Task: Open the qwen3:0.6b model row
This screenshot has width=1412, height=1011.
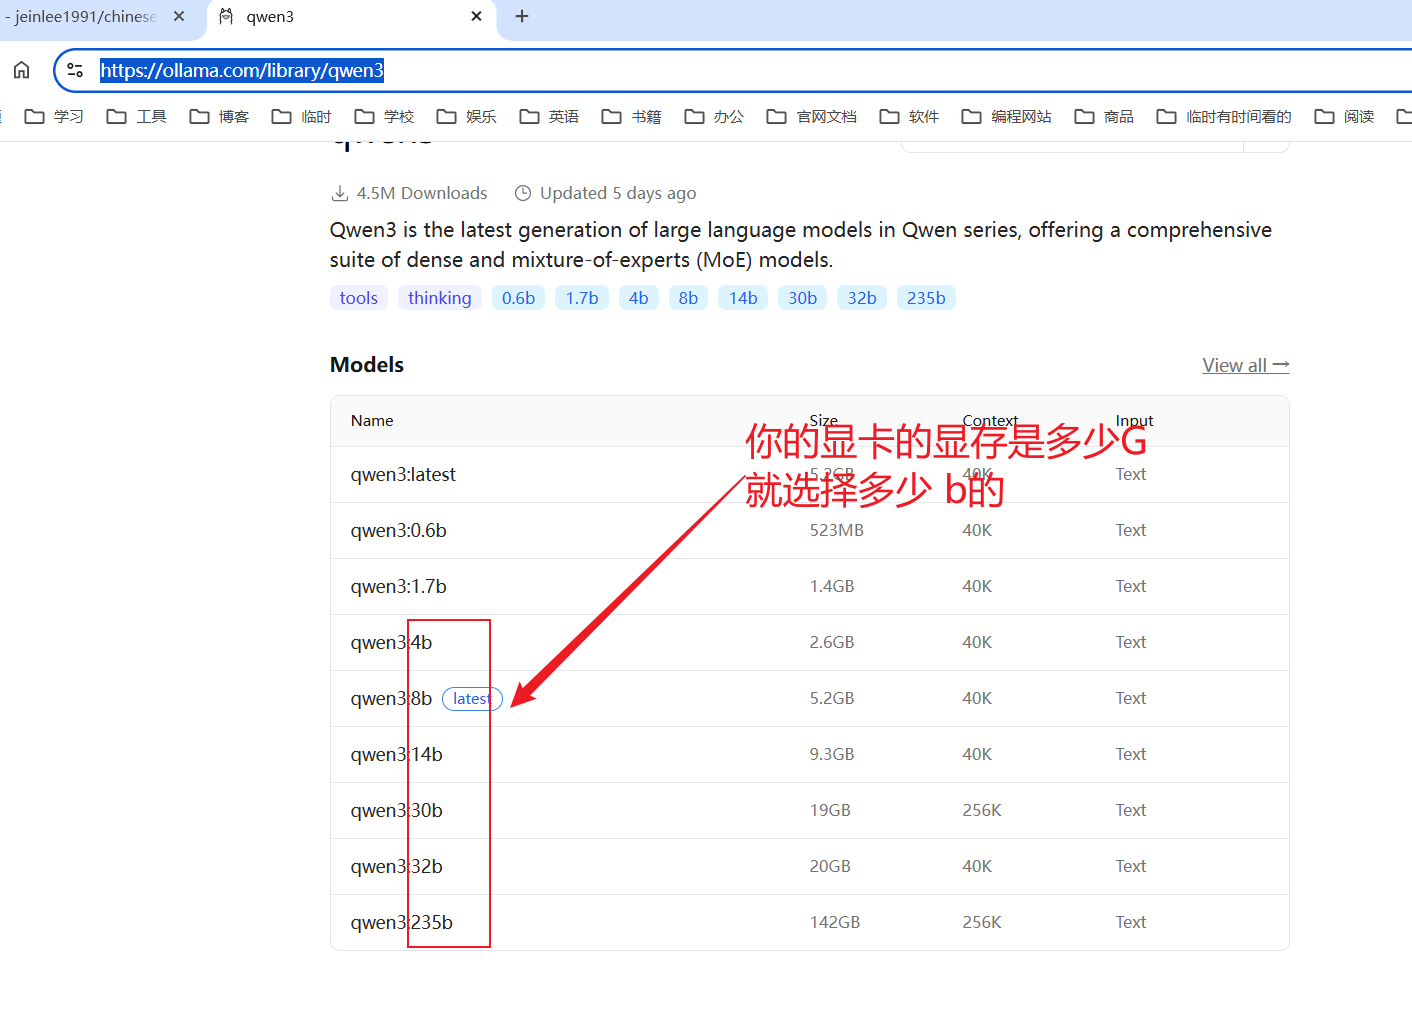Action: pos(398,531)
